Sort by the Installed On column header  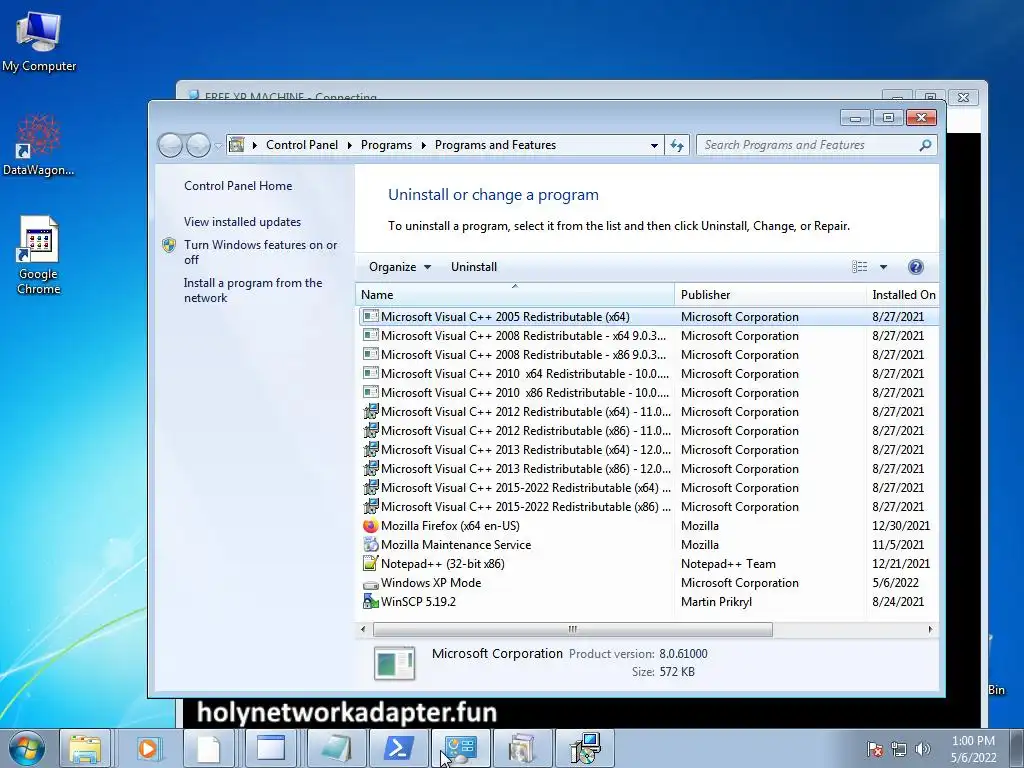pos(903,295)
